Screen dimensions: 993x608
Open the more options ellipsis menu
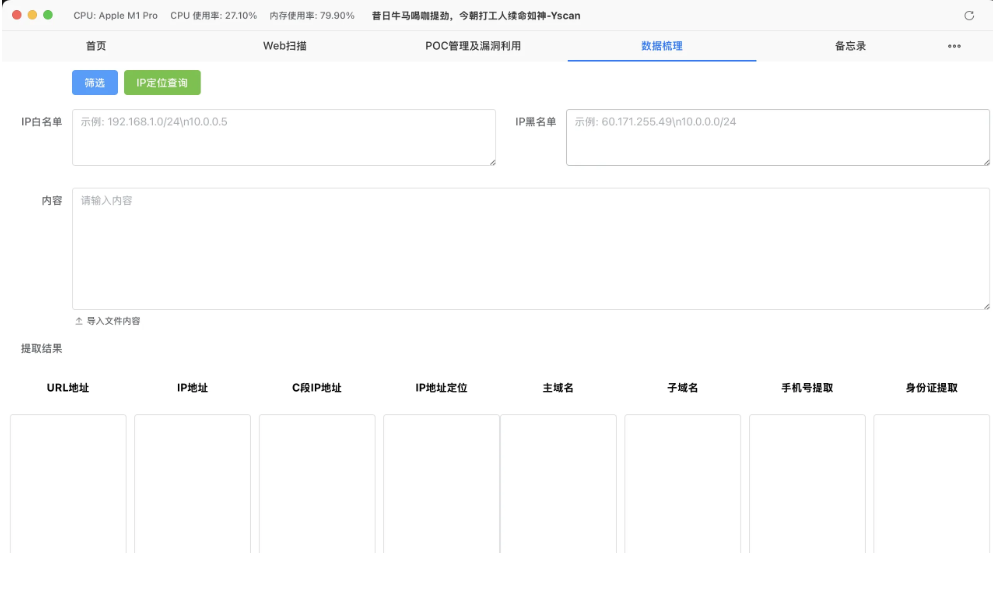click(x=954, y=46)
